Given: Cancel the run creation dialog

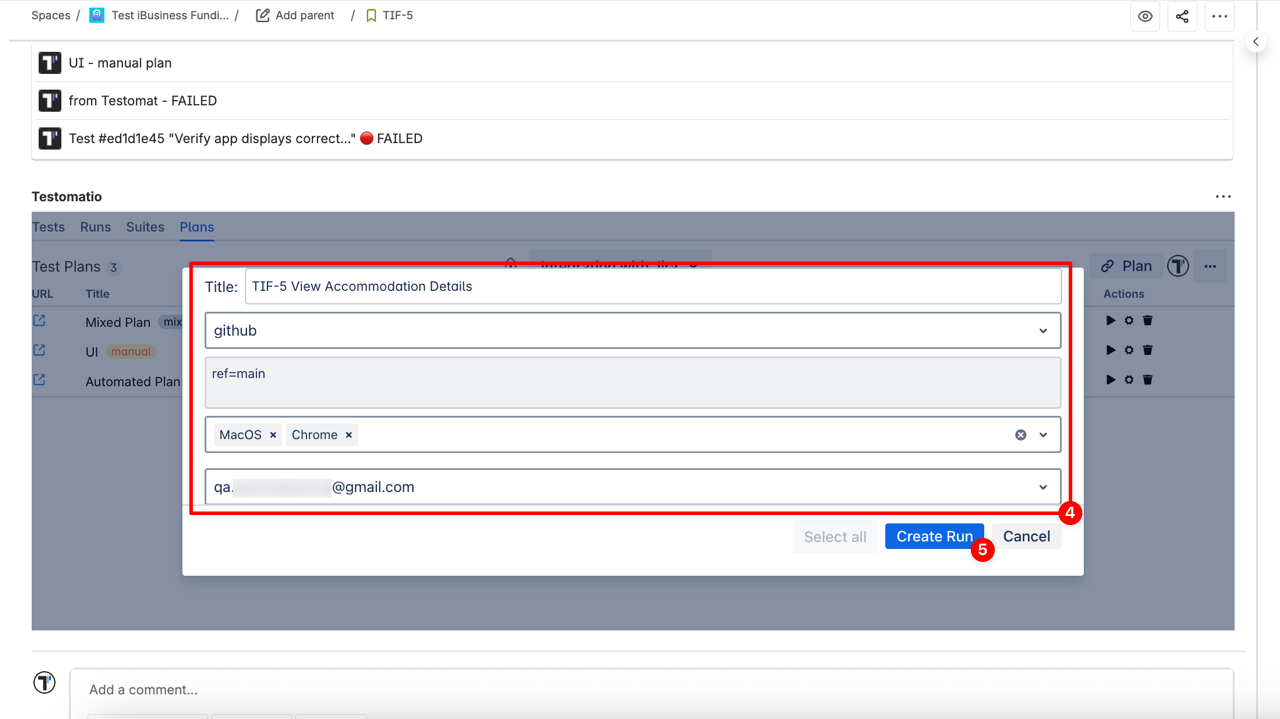Looking at the screenshot, I should (1026, 537).
